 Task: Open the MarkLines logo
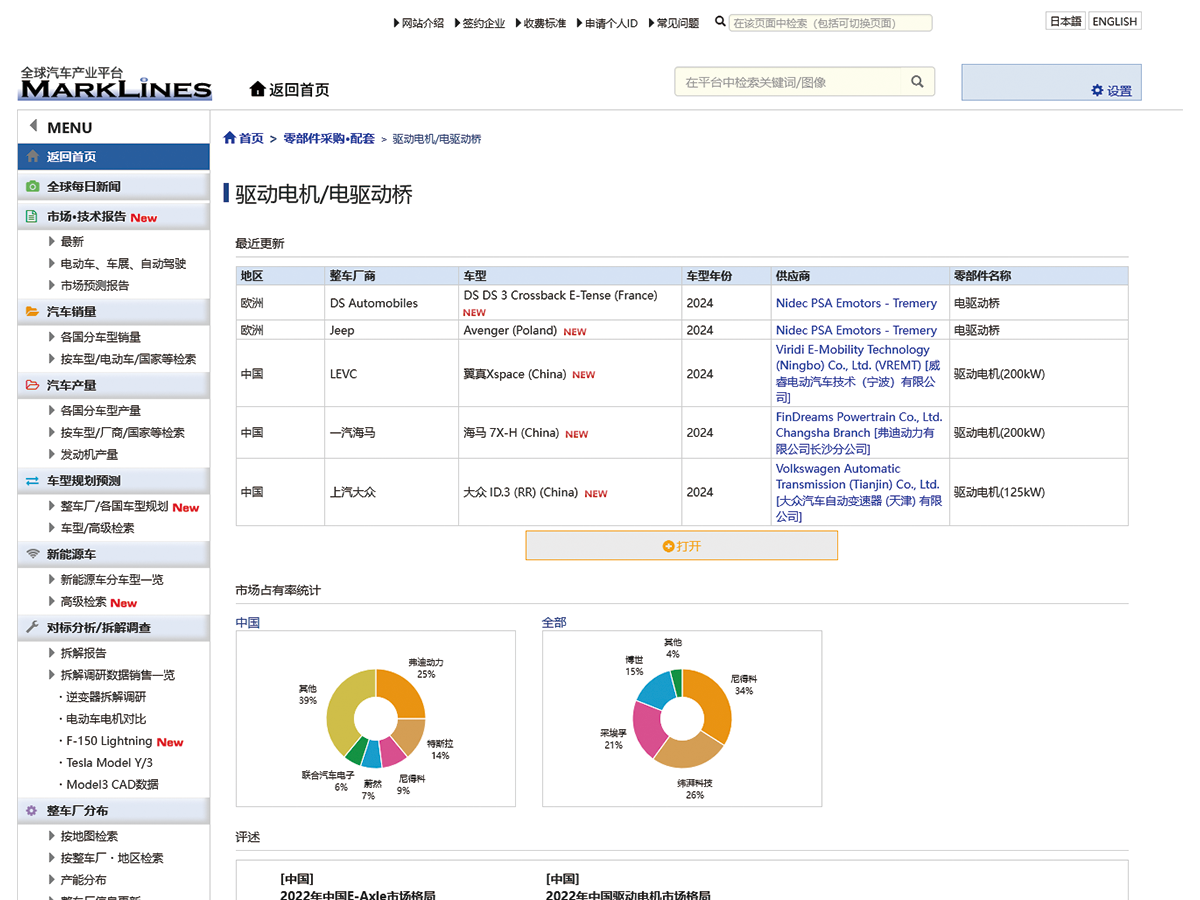click(x=116, y=84)
